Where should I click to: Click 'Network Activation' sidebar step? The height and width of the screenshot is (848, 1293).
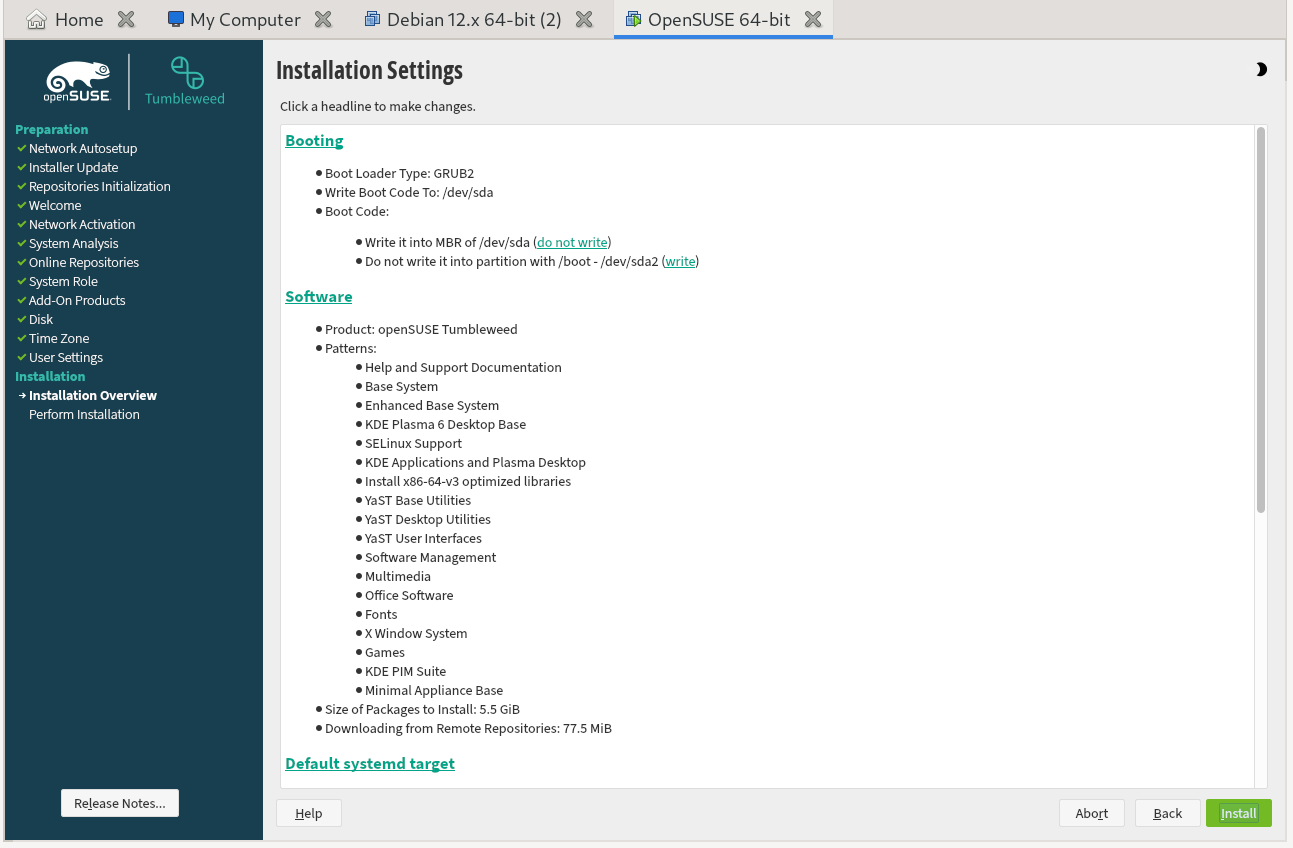pyautogui.click(x=82, y=225)
